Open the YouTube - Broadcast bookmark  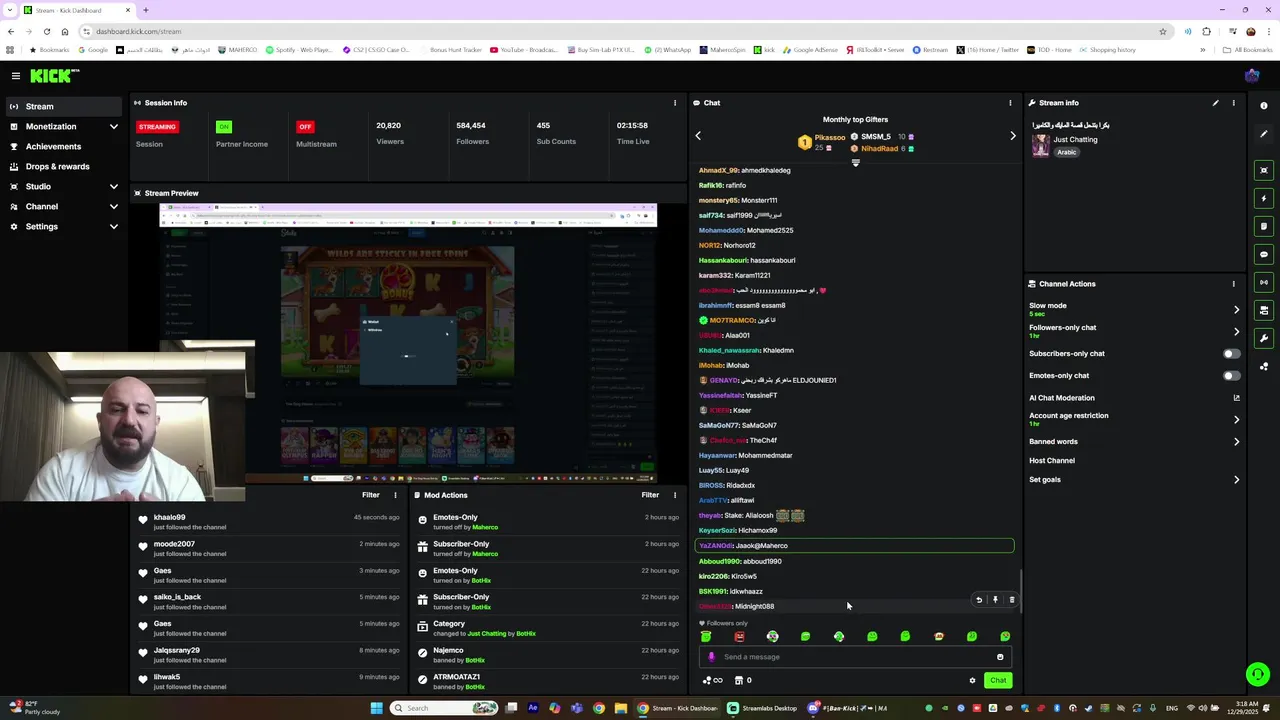point(524,50)
